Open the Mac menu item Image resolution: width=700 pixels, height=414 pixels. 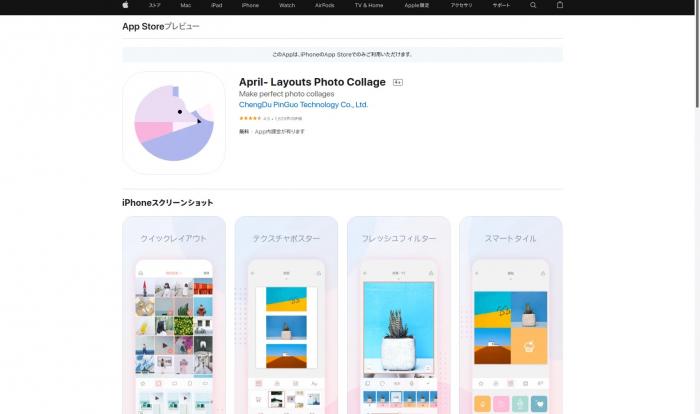[185, 5]
